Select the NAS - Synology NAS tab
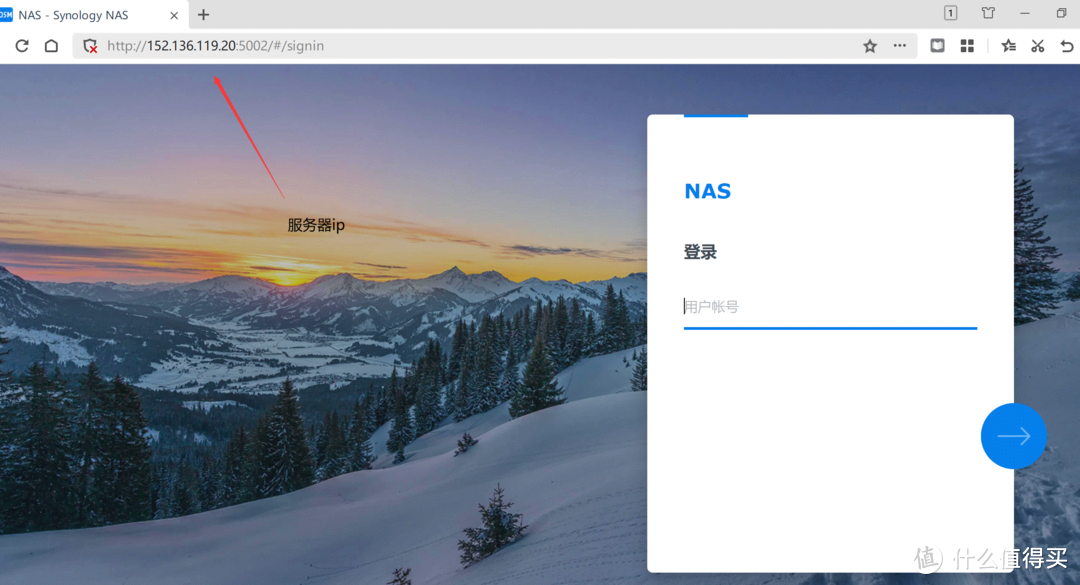 coord(80,15)
